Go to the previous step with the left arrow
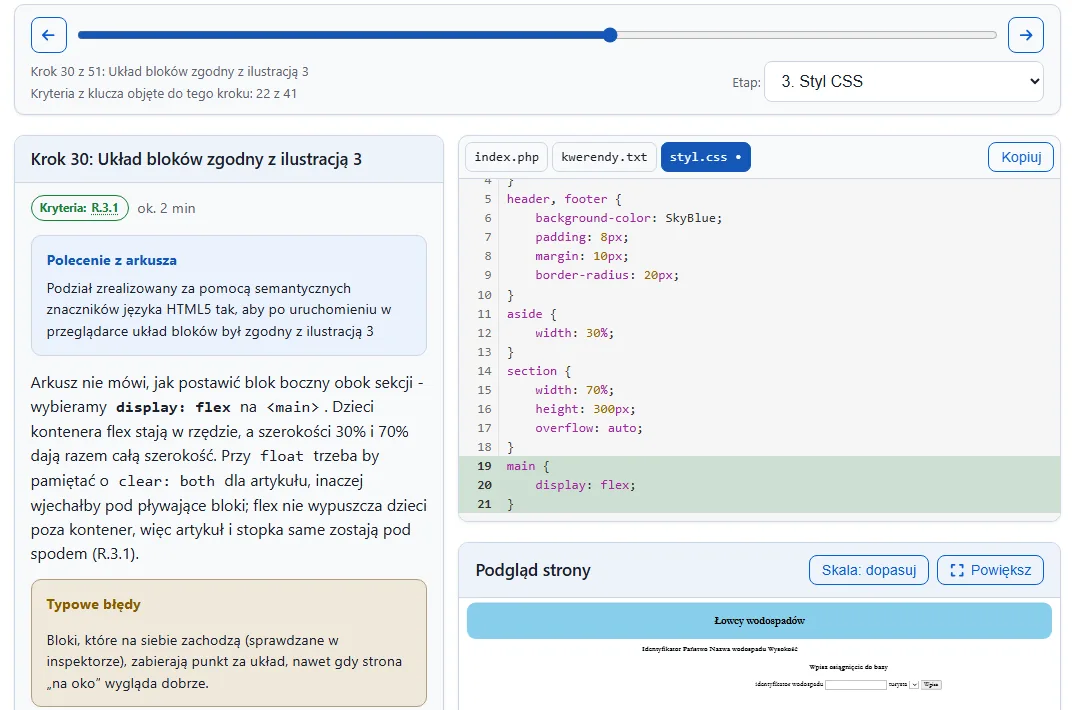The height and width of the screenshot is (710, 1075). (49, 35)
